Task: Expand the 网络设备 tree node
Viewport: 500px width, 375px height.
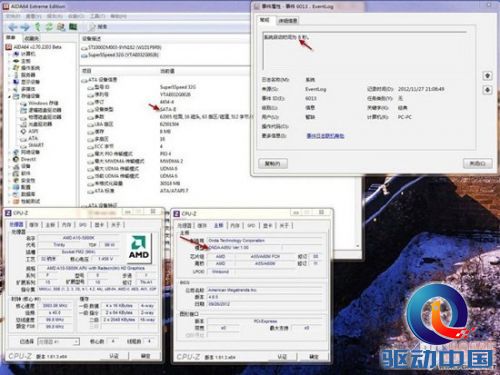Action: click(x=9, y=152)
